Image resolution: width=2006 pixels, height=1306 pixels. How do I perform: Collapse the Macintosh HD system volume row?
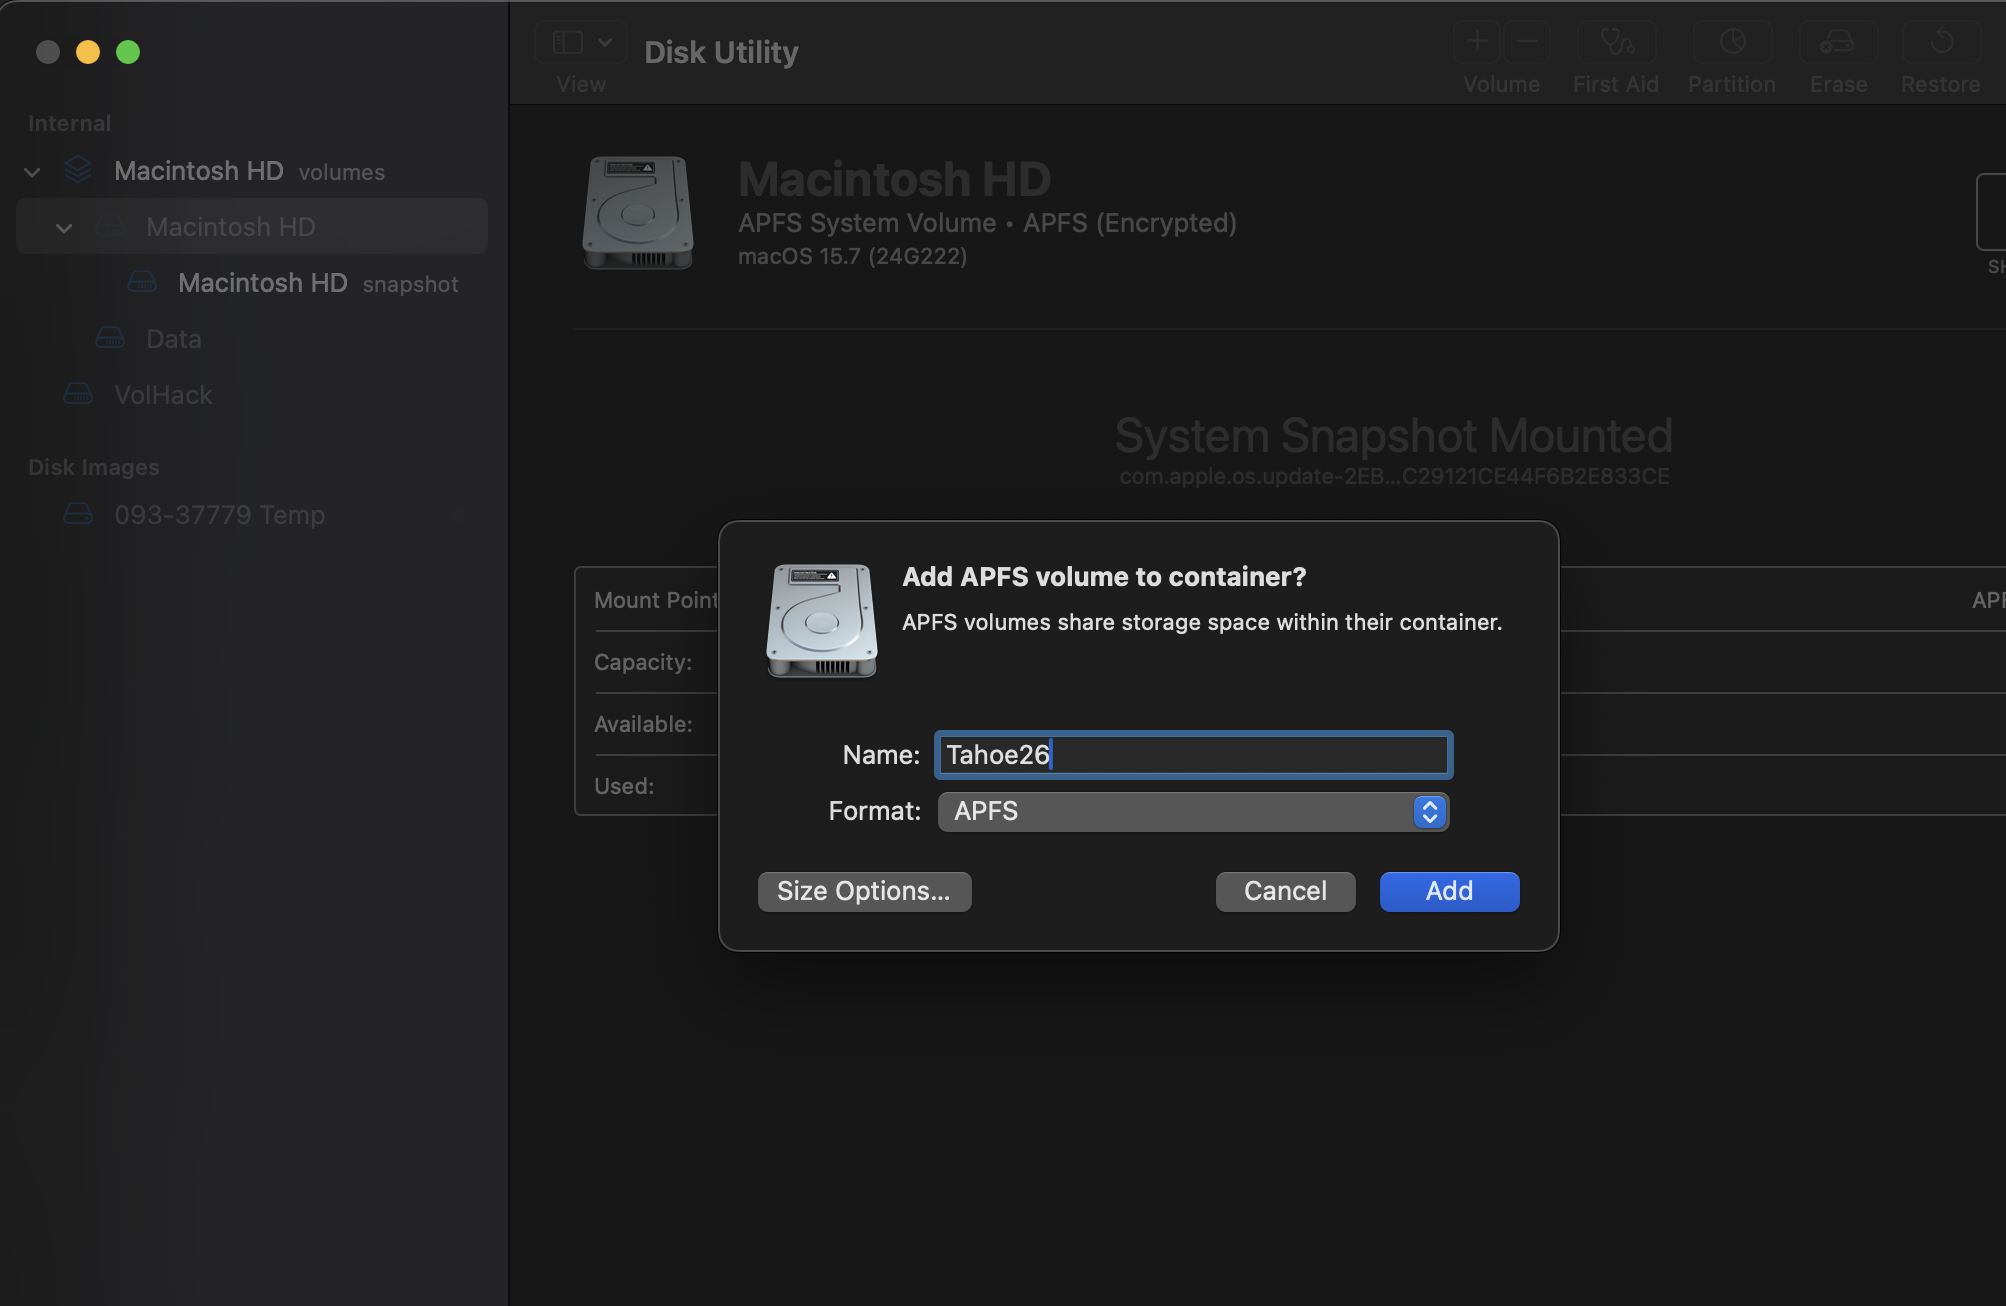64,228
